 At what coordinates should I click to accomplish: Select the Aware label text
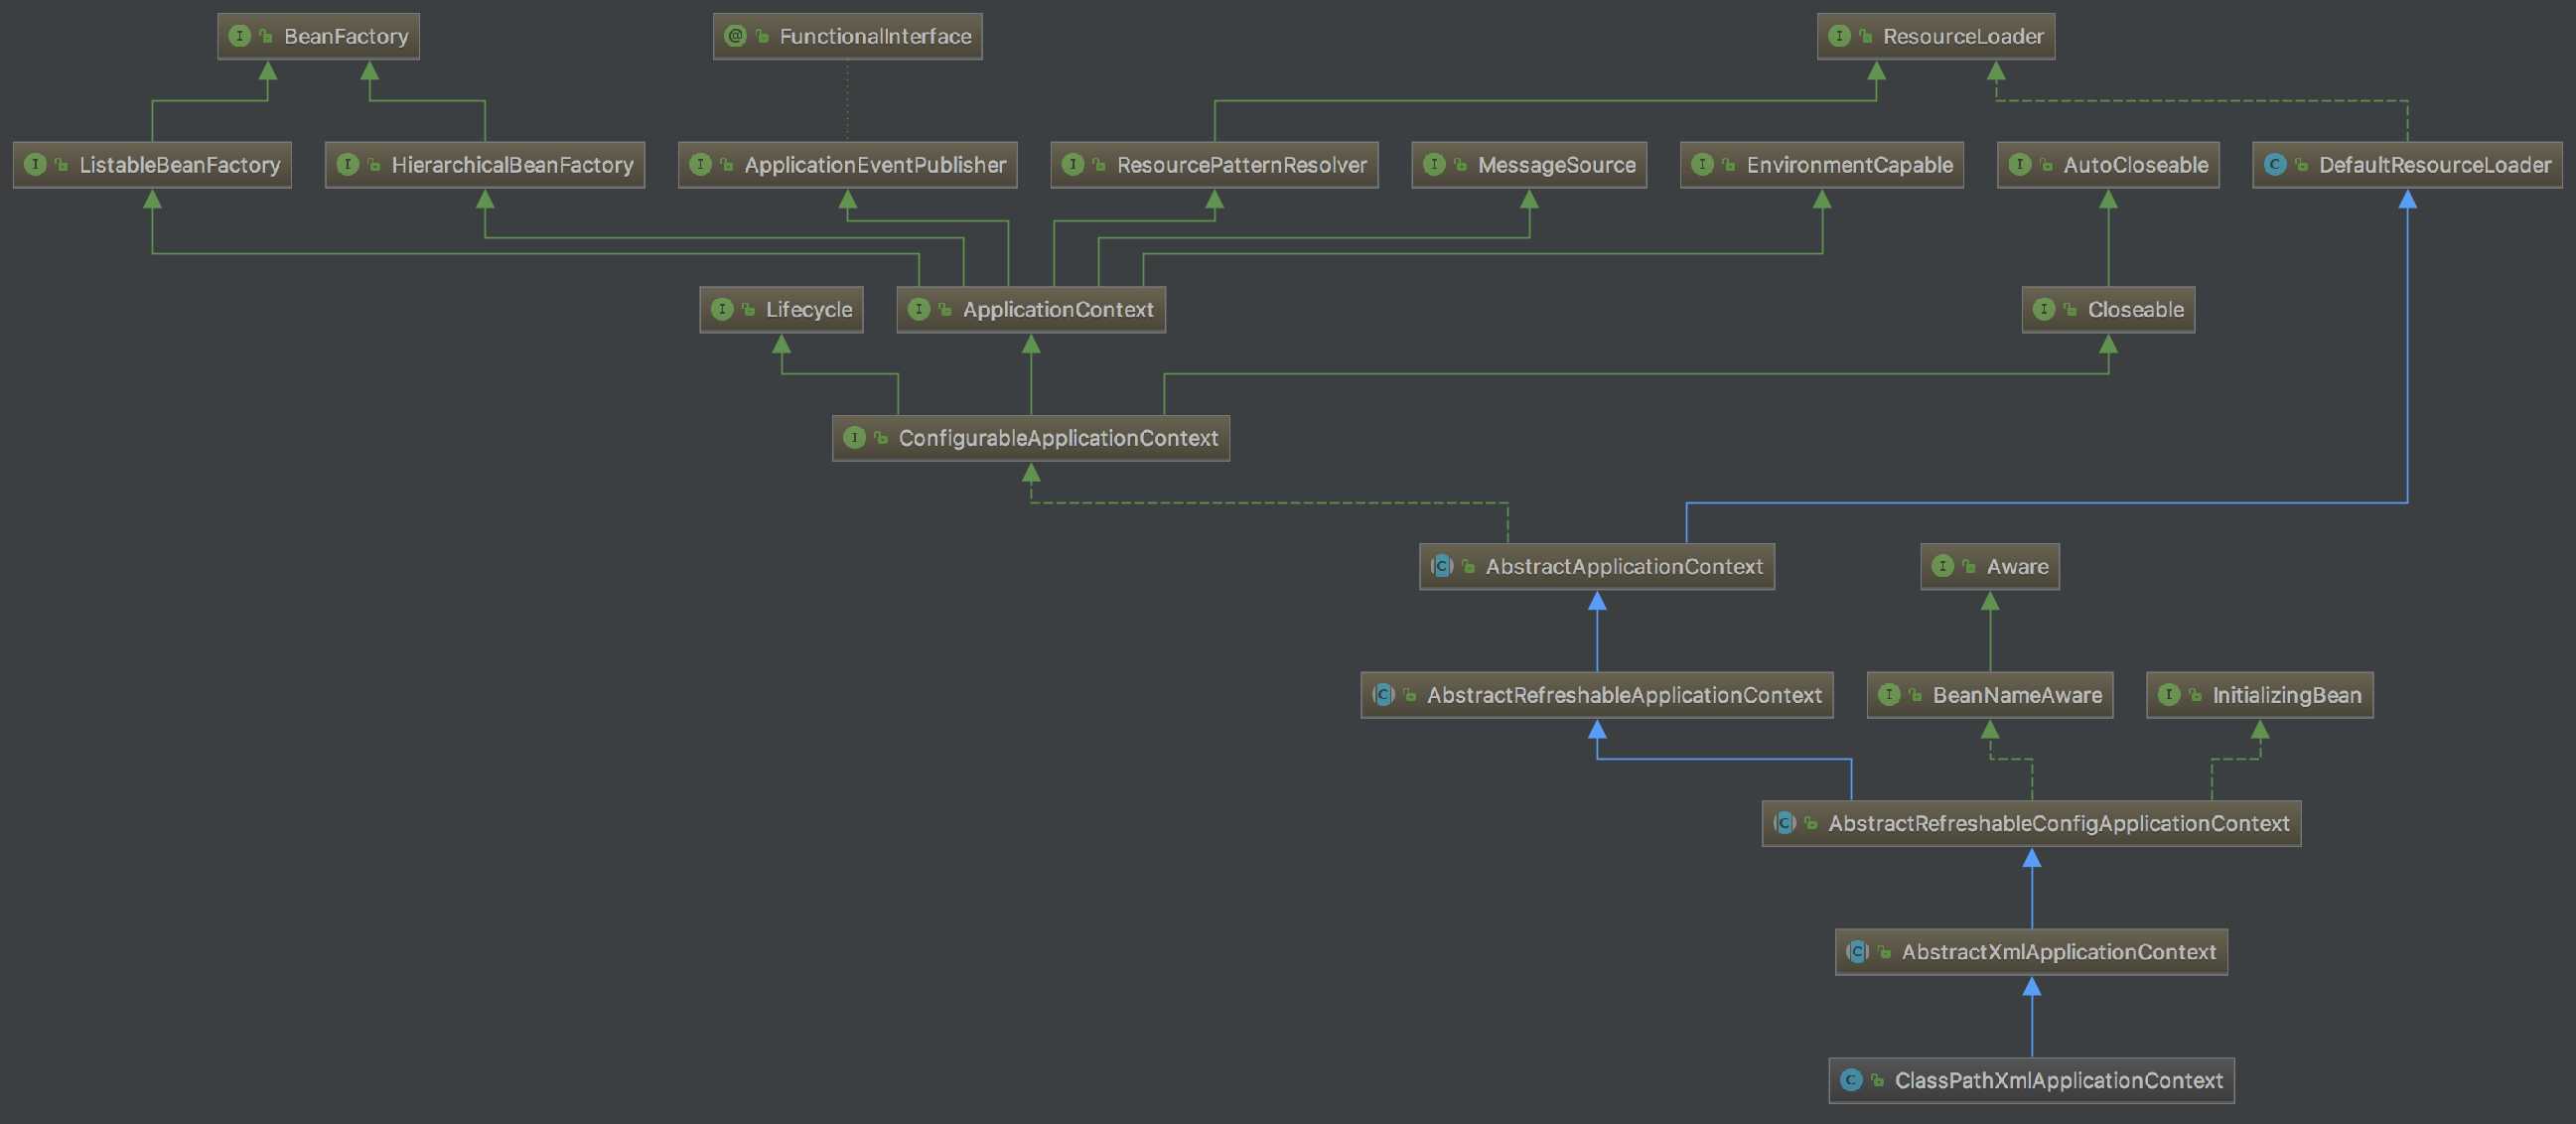coord(2018,567)
